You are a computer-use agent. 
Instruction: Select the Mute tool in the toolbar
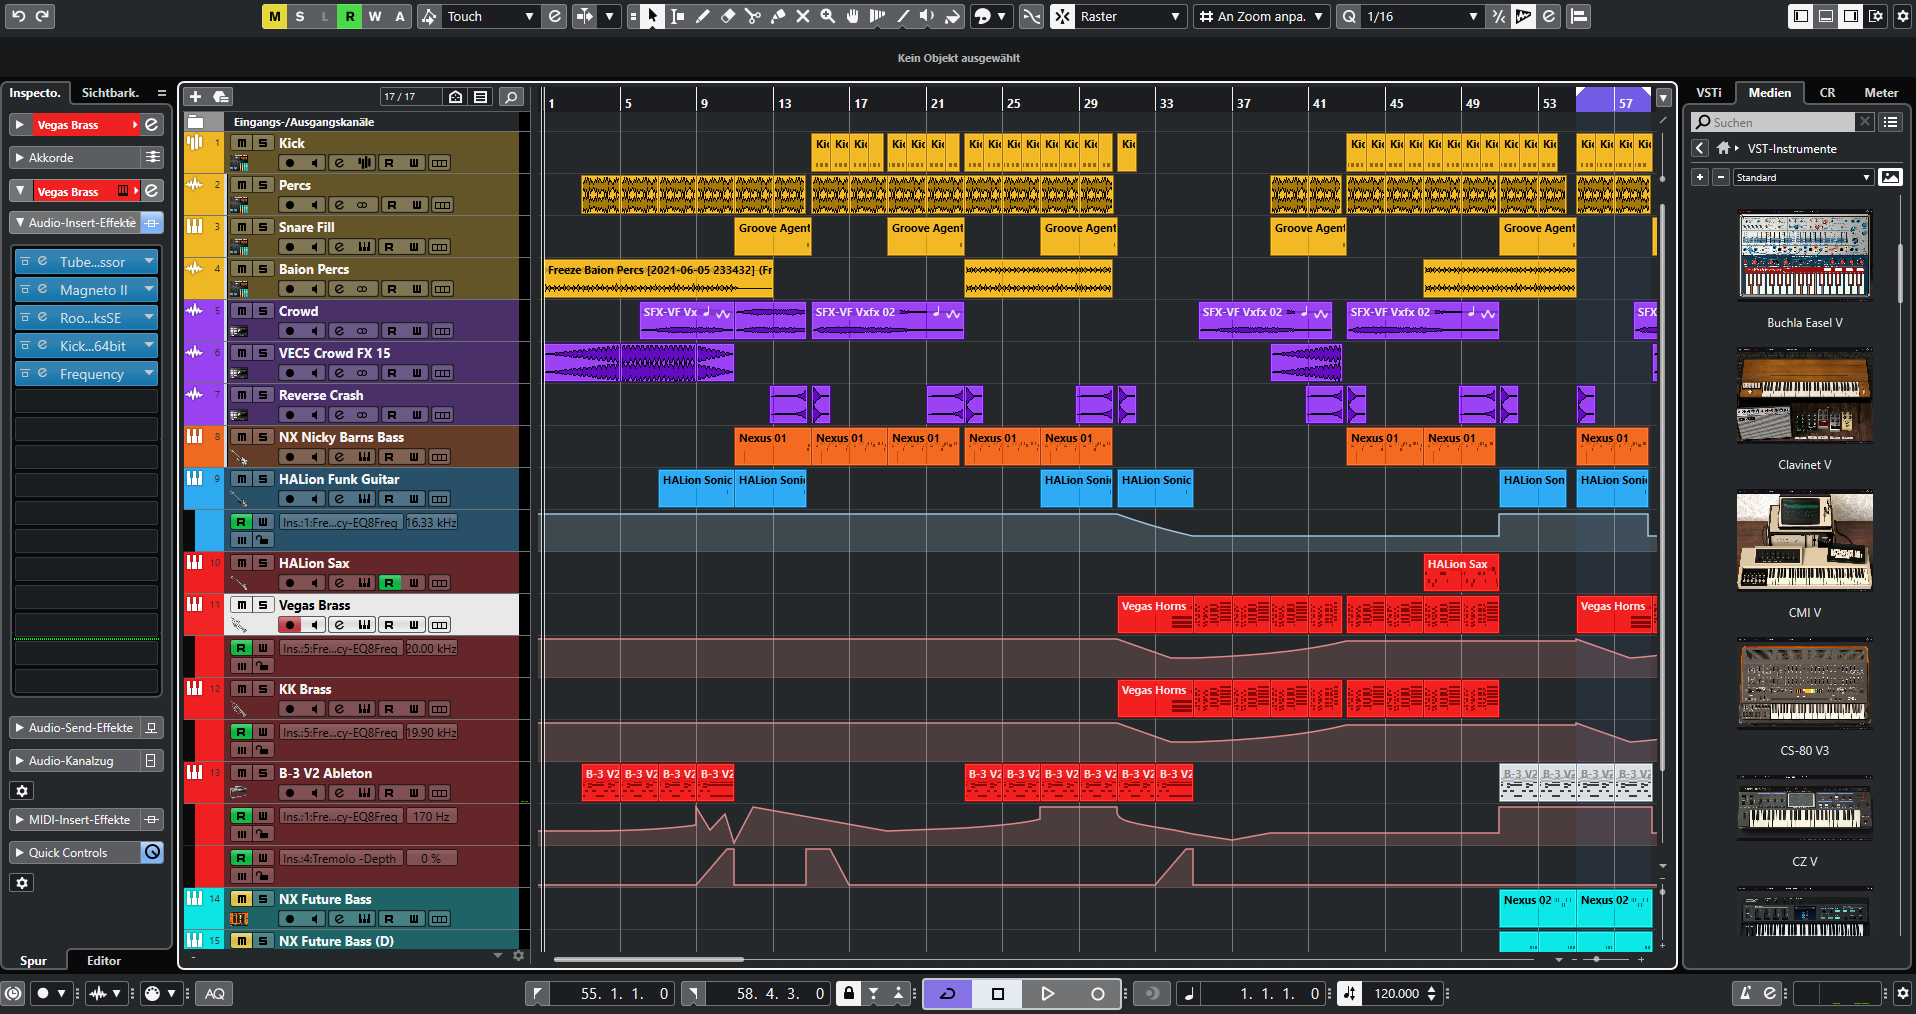802,16
